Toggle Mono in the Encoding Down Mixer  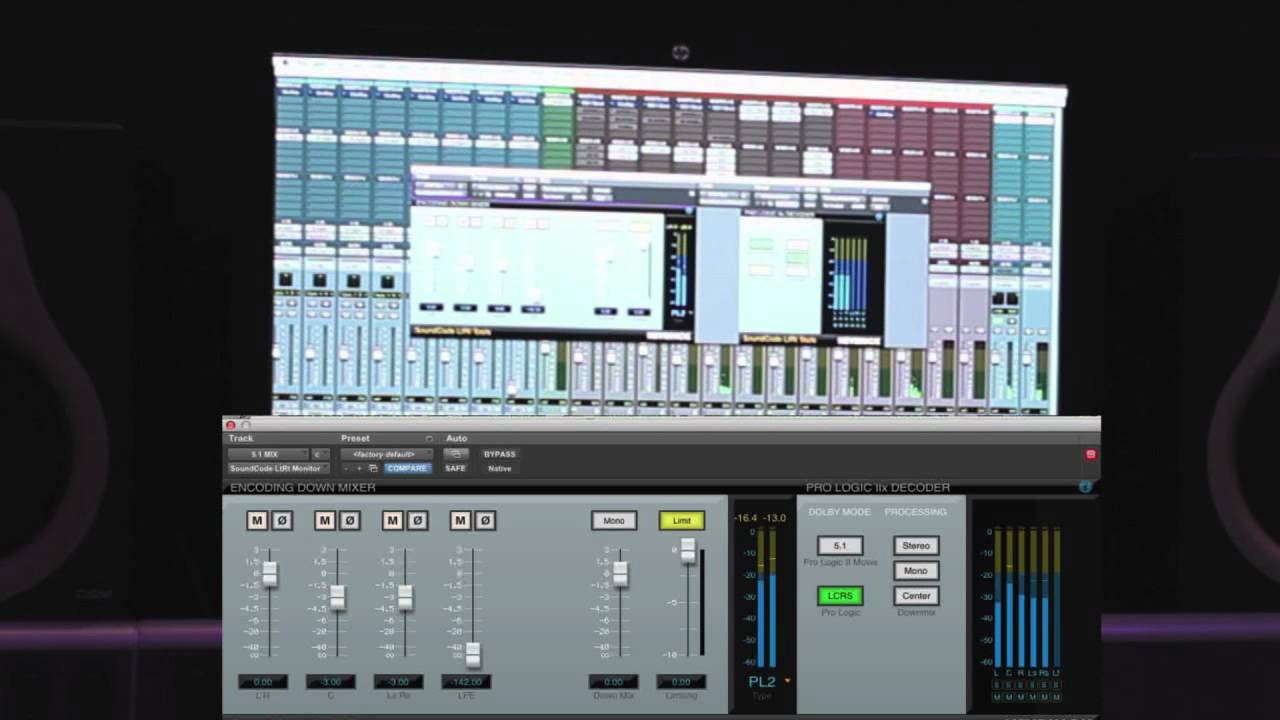[614, 520]
